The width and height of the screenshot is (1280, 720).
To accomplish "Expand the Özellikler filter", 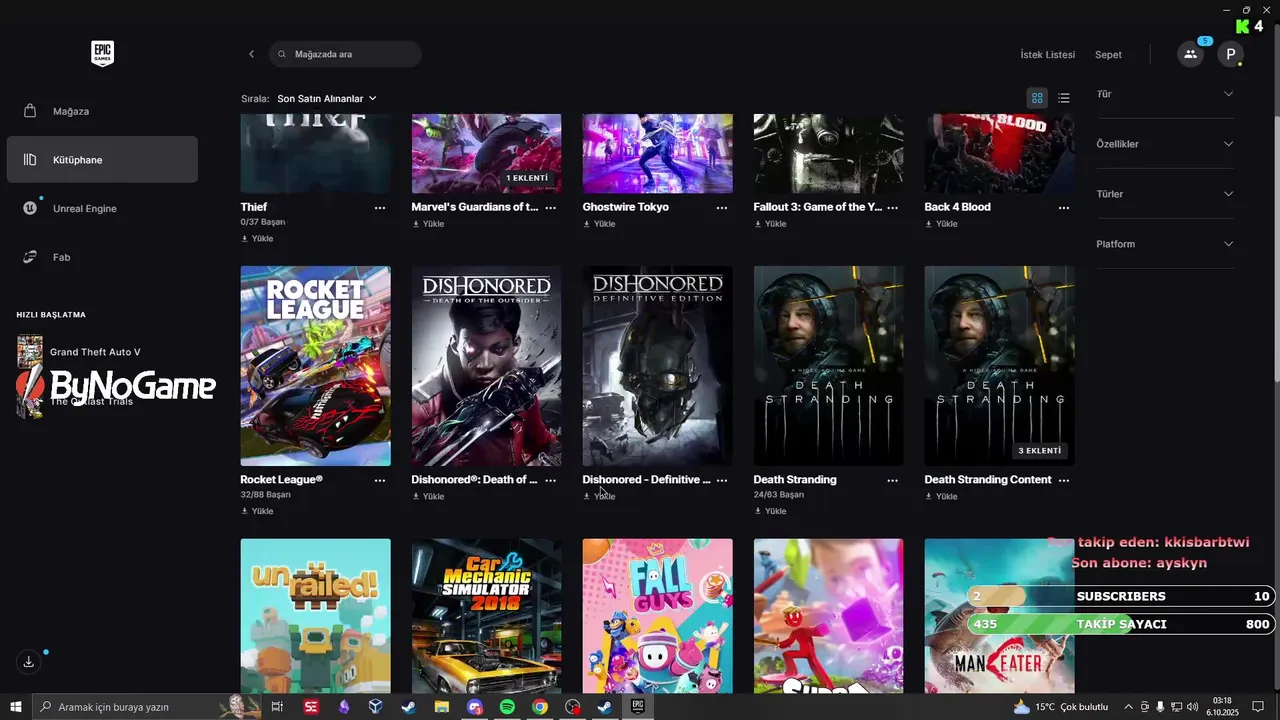I will tap(1165, 144).
